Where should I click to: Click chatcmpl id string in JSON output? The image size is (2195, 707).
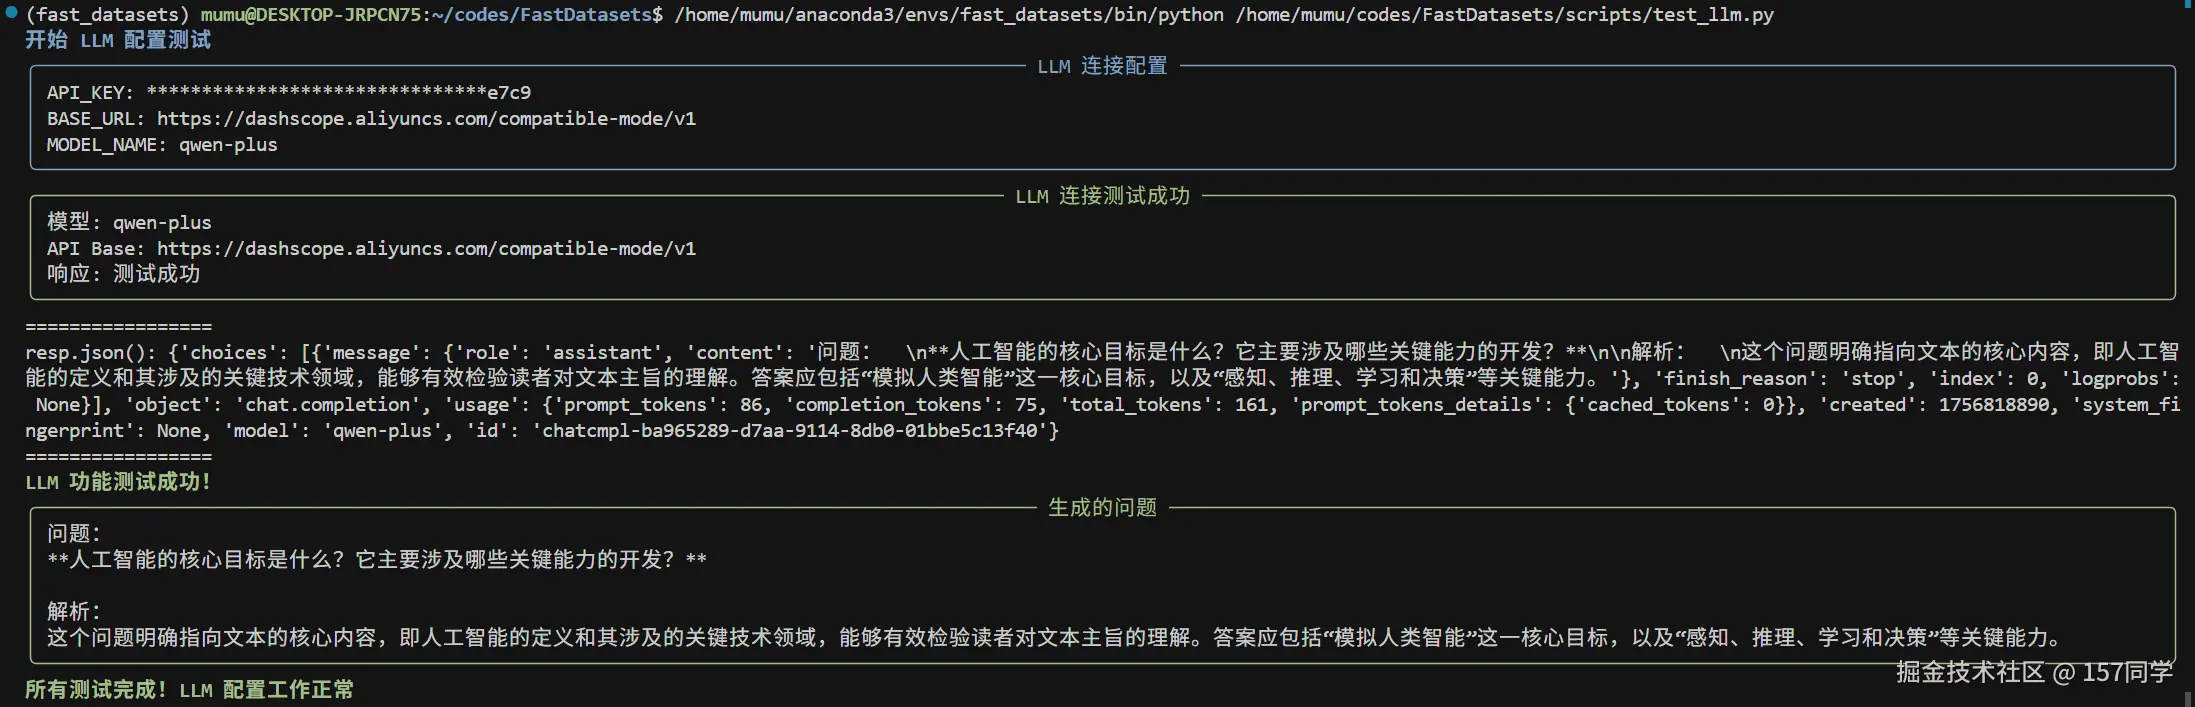789,431
